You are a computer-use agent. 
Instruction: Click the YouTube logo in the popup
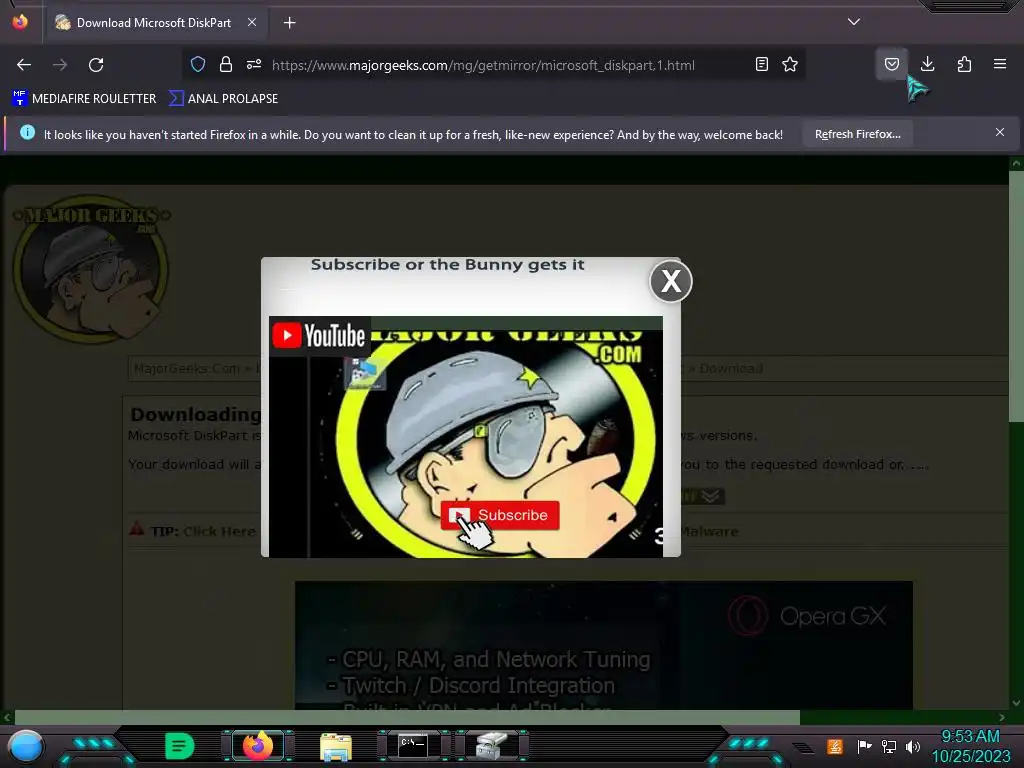pyautogui.click(x=319, y=336)
